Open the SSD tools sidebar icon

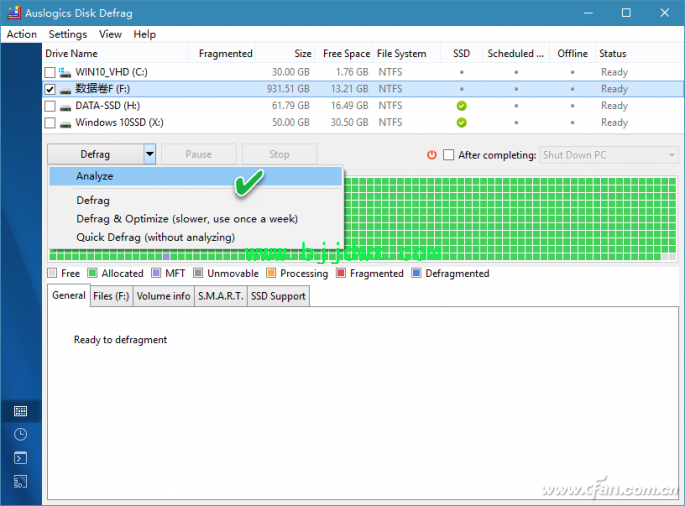pyautogui.click(x=21, y=482)
